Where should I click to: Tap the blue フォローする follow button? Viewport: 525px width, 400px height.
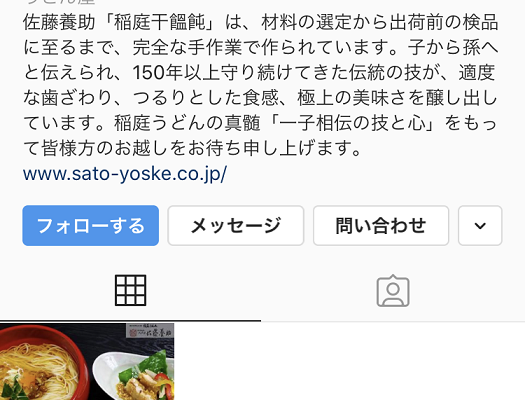pos(91,226)
